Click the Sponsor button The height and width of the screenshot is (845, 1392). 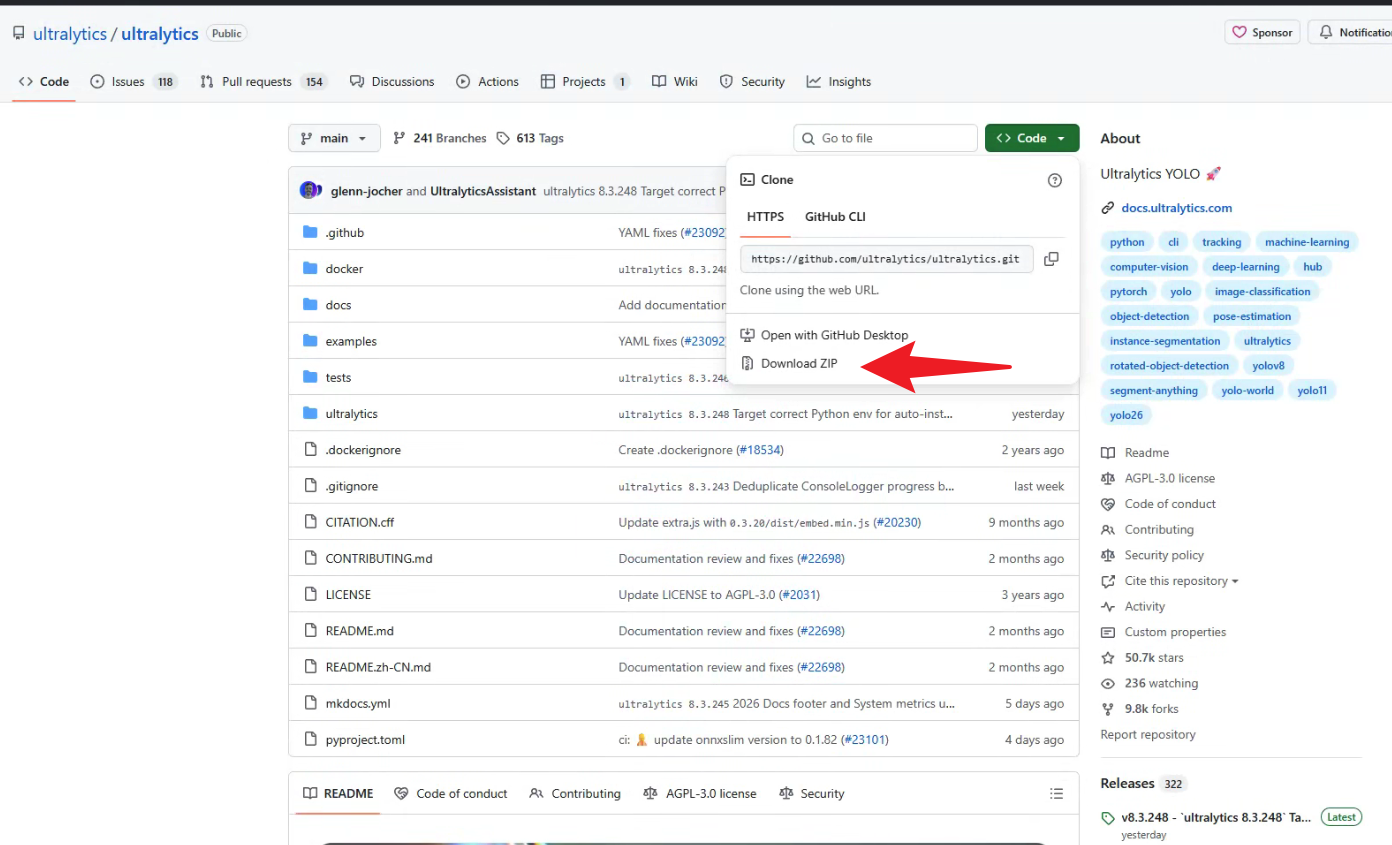1262,33
